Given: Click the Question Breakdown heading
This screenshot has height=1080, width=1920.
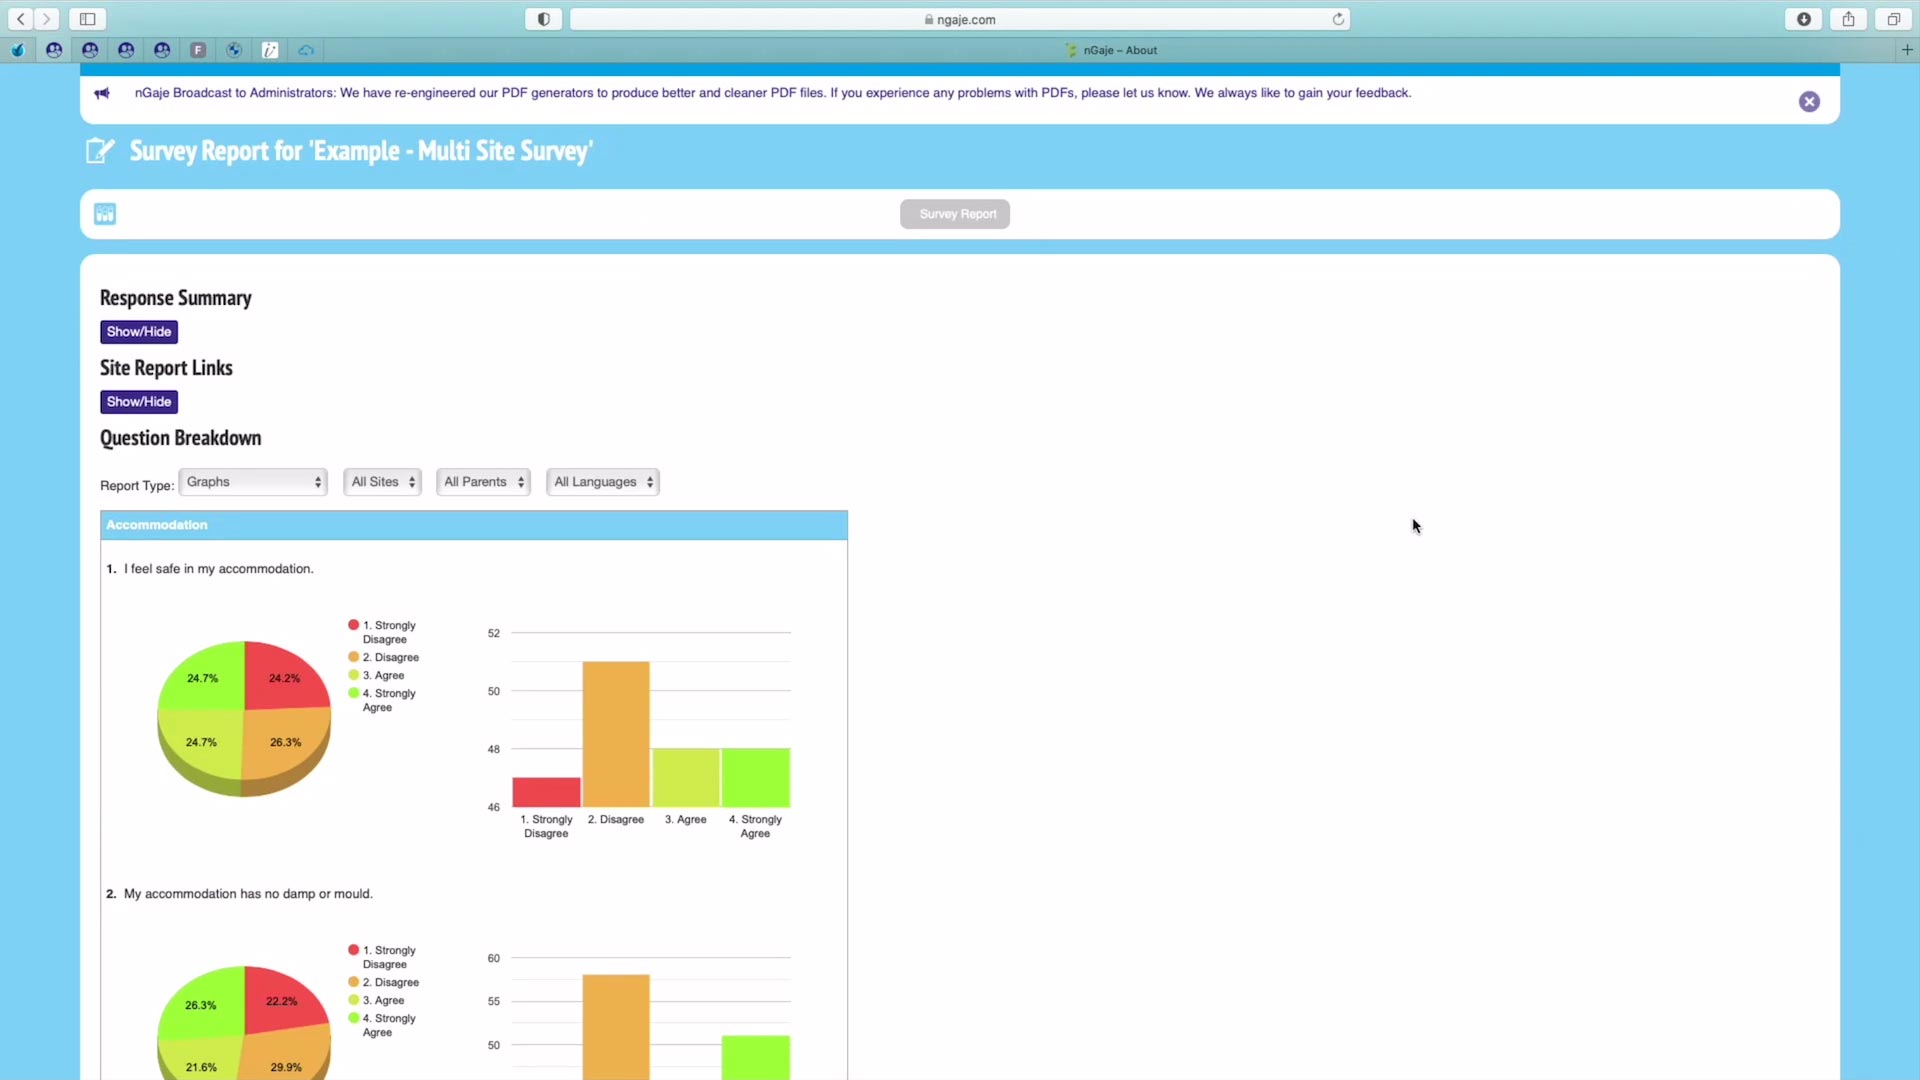Looking at the screenshot, I should 180,438.
